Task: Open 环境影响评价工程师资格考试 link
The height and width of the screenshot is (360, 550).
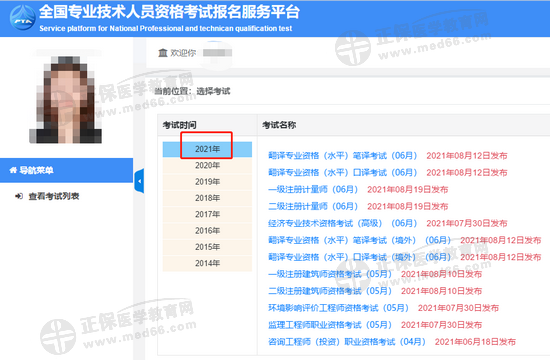Action: point(338,308)
